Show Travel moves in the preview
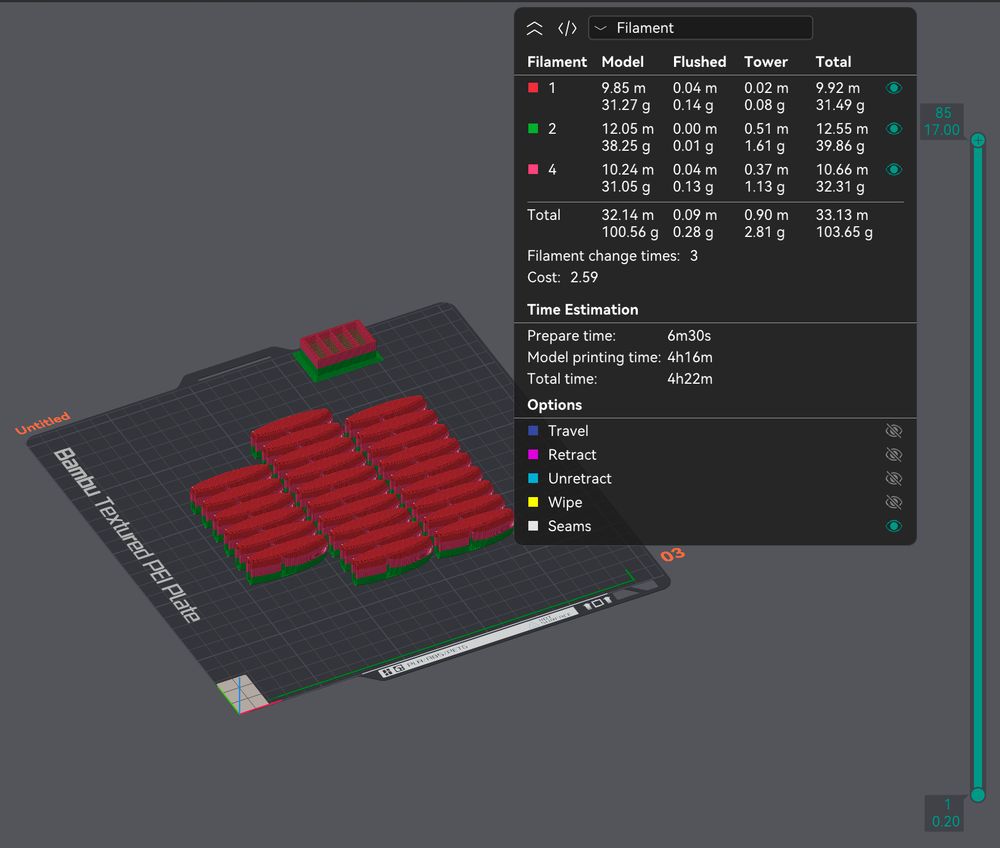1000x848 pixels. (x=893, y=430)
